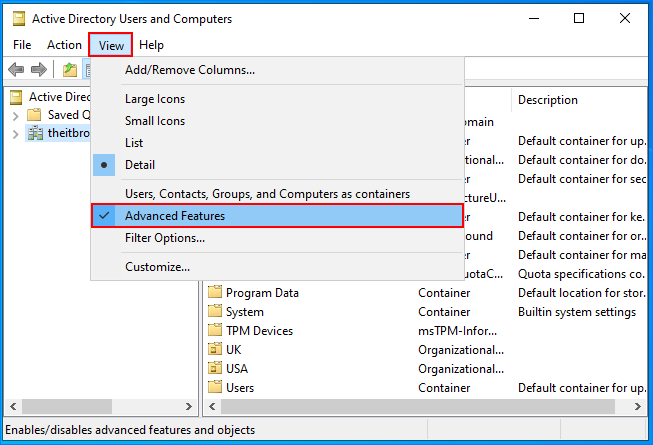Click 'Default container for do.' description

[582, 160]
